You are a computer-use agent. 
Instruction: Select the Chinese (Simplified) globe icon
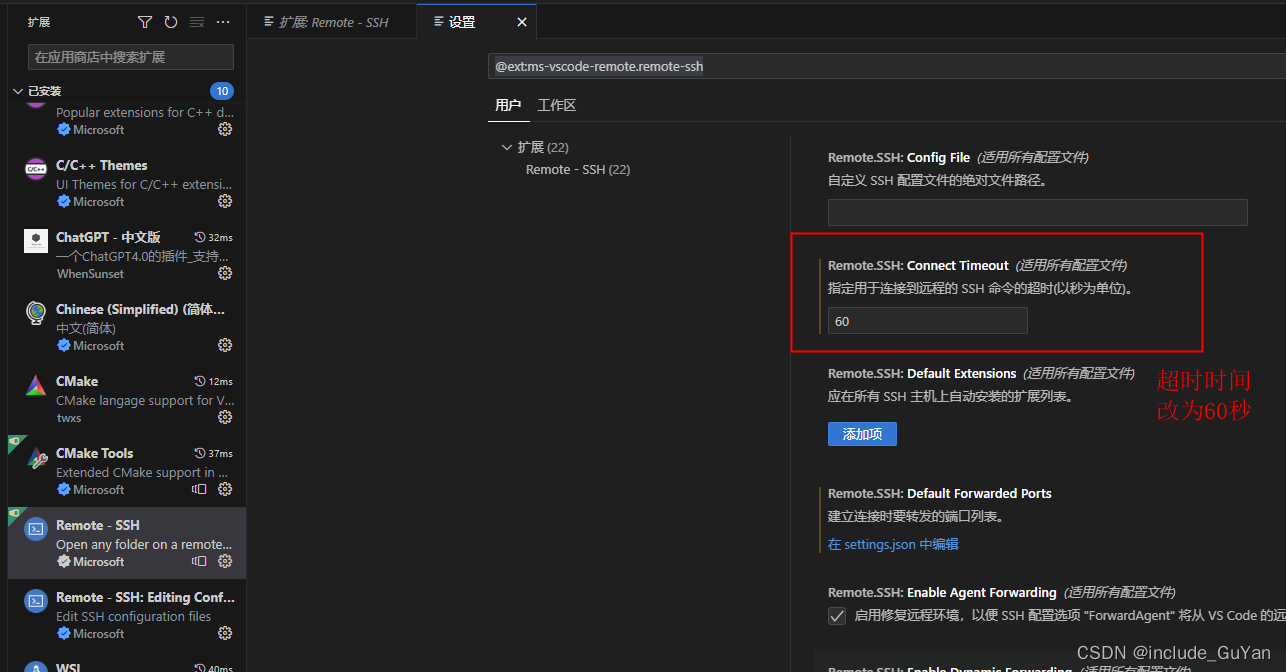(x=36, y=313)
